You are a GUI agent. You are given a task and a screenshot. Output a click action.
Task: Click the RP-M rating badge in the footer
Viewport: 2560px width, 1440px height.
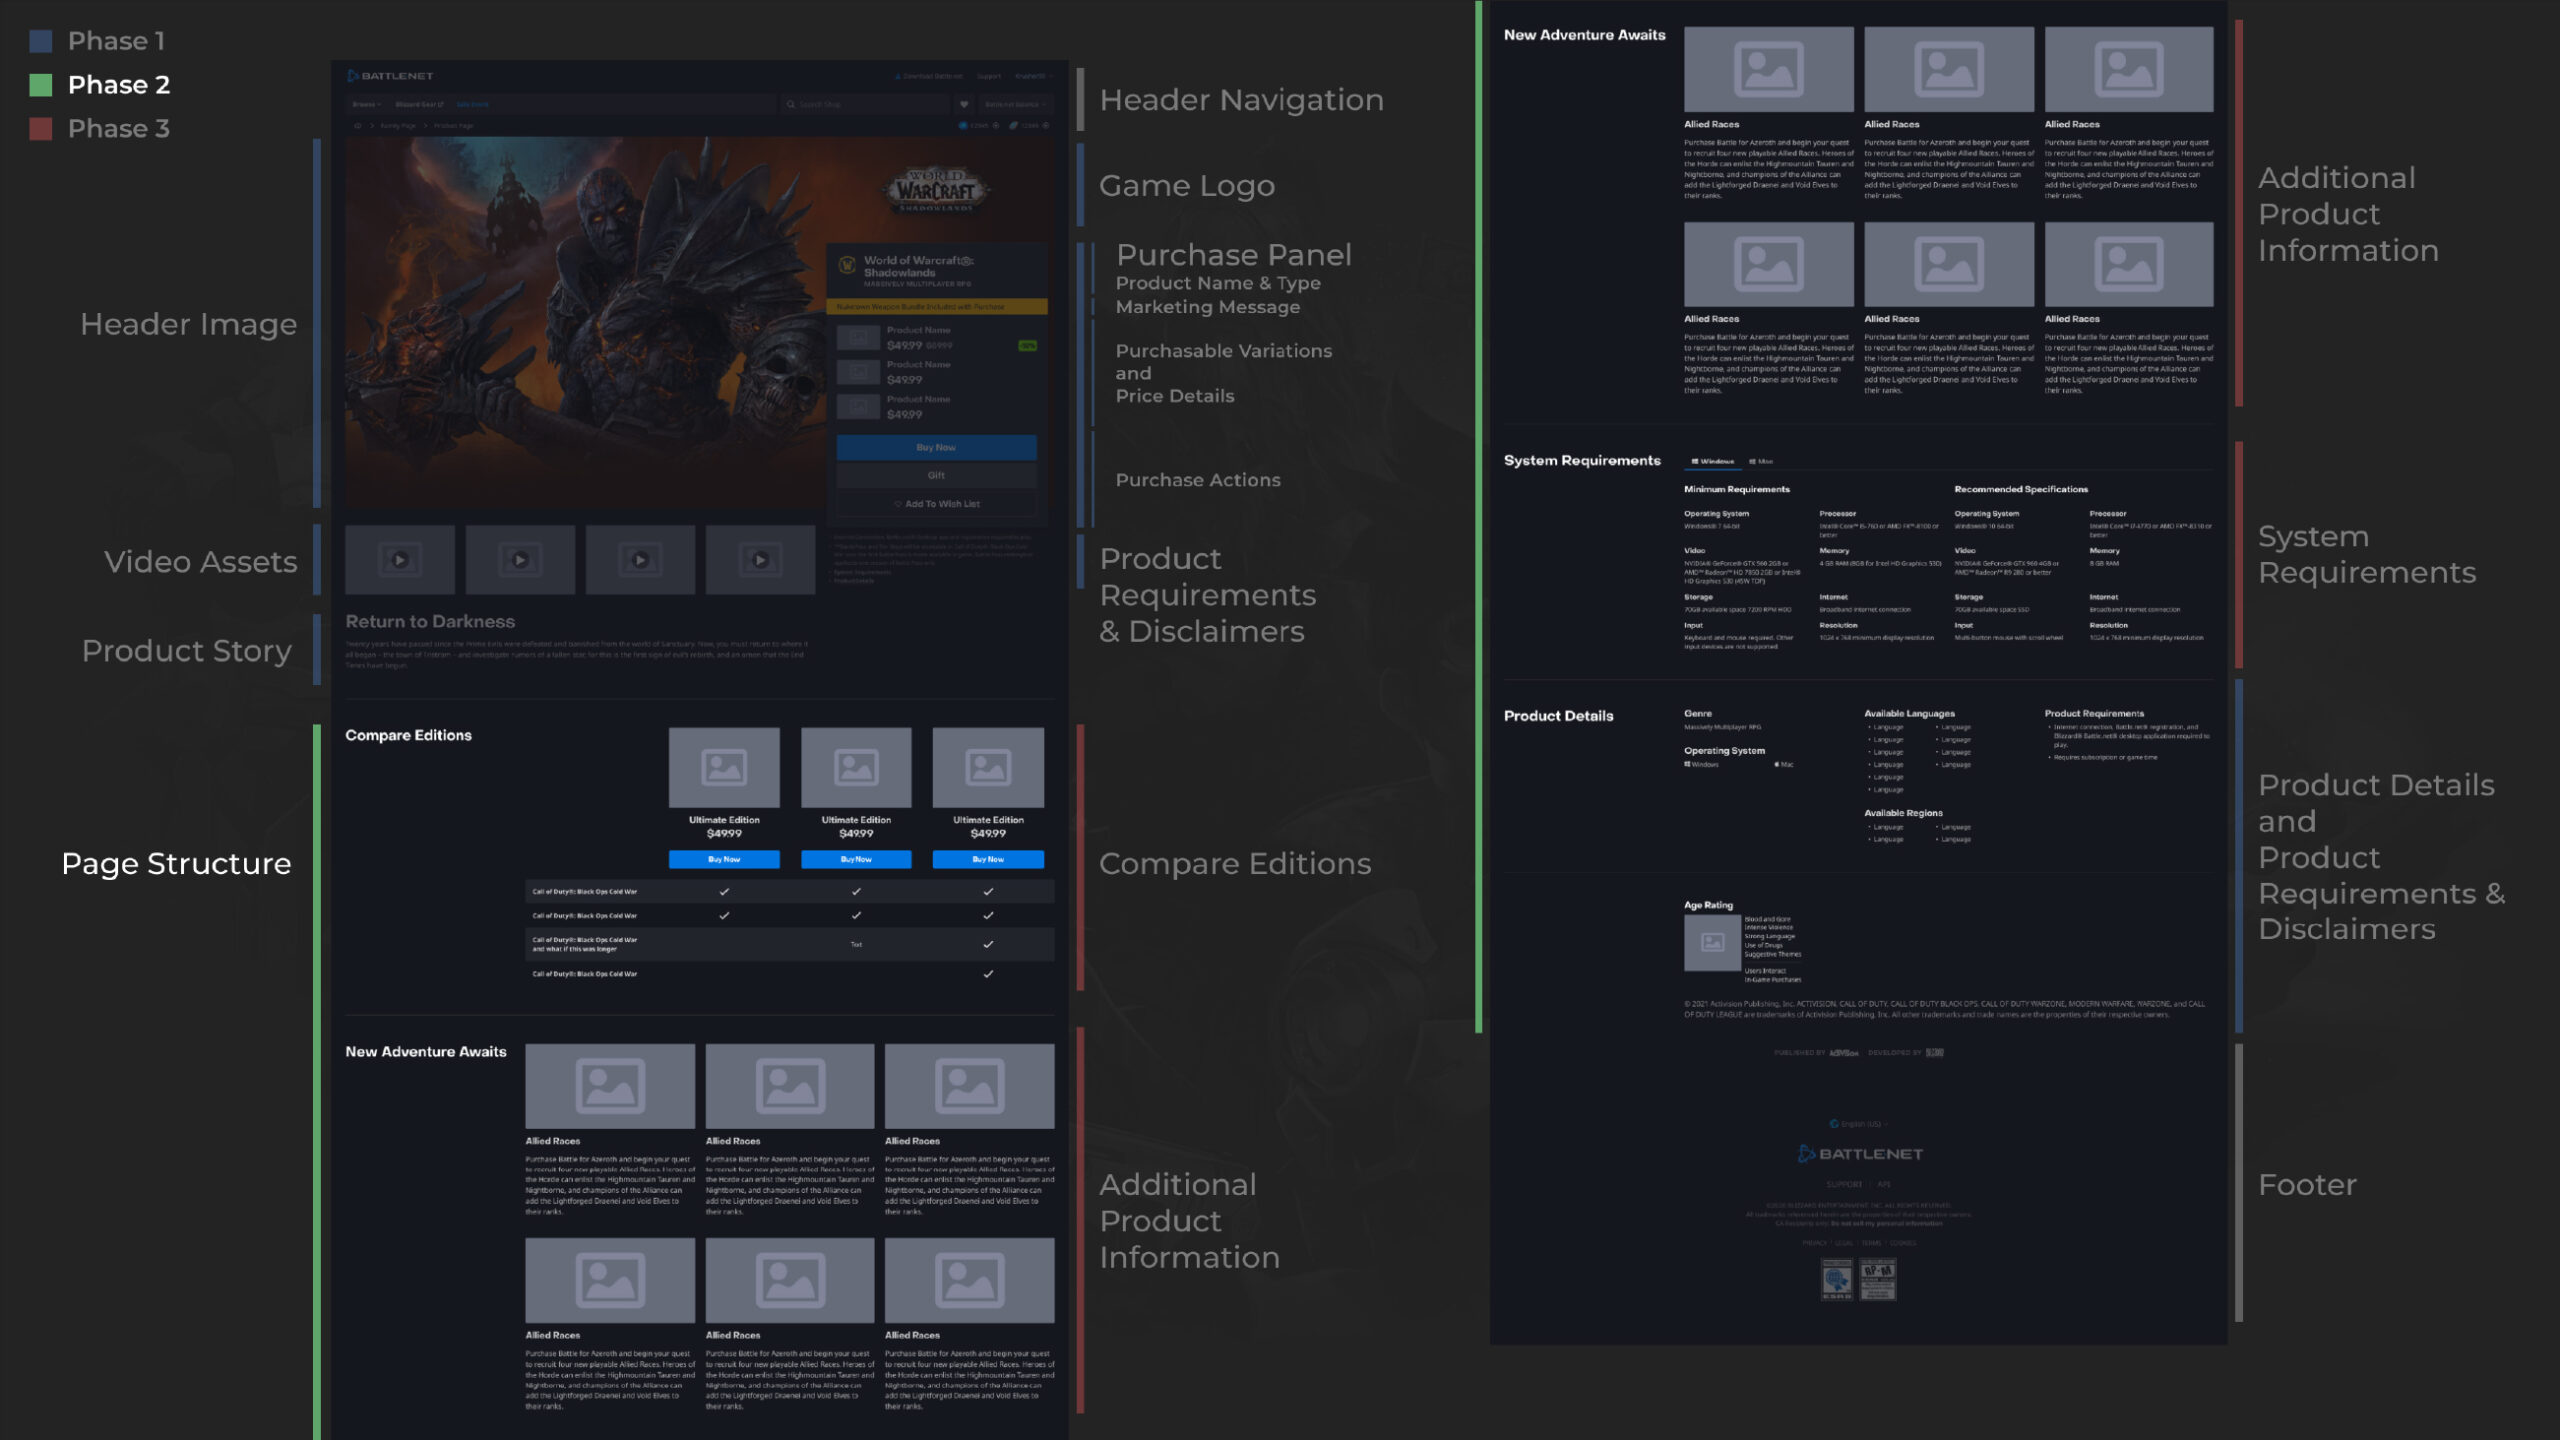click(1878, 1279)
